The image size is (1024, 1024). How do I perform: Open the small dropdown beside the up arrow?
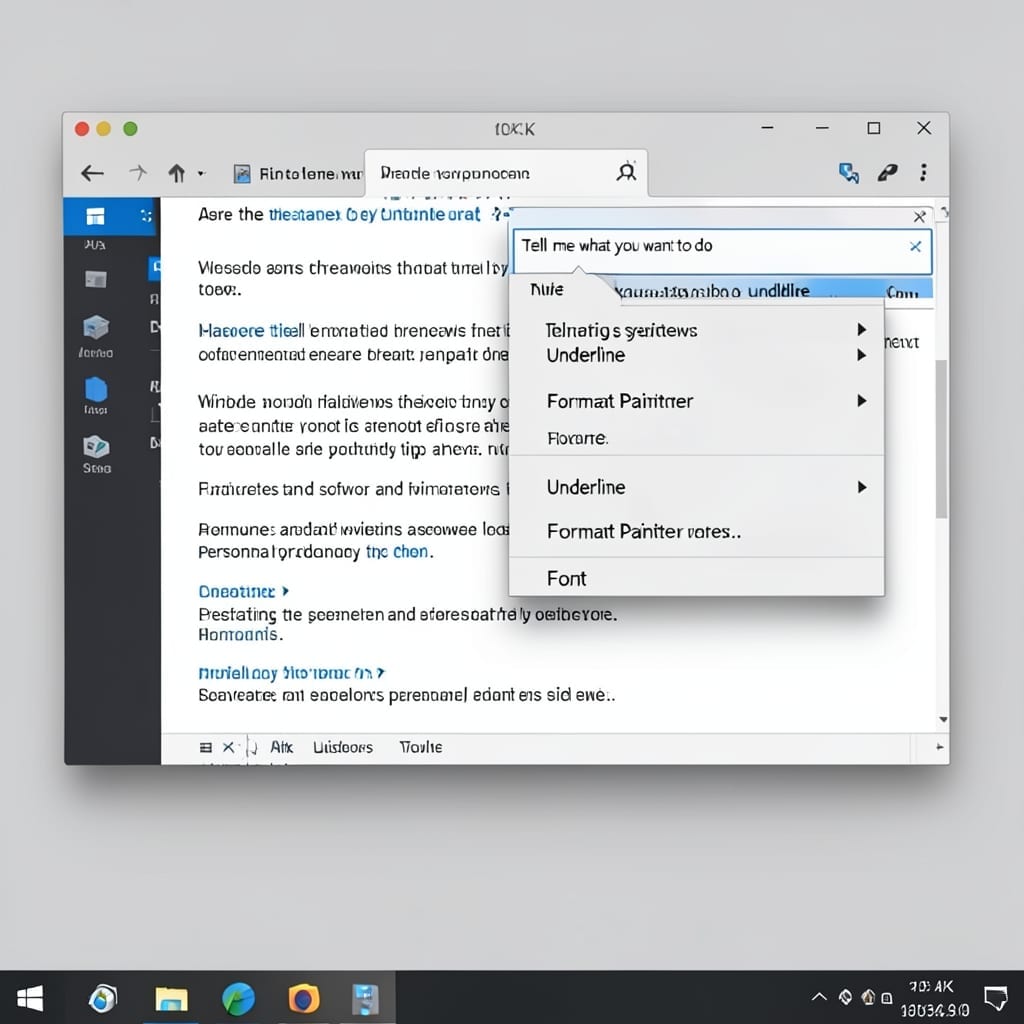click(x=201, y=174)
